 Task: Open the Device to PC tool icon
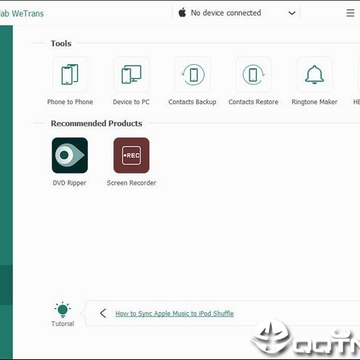click(x=131, y=74)
